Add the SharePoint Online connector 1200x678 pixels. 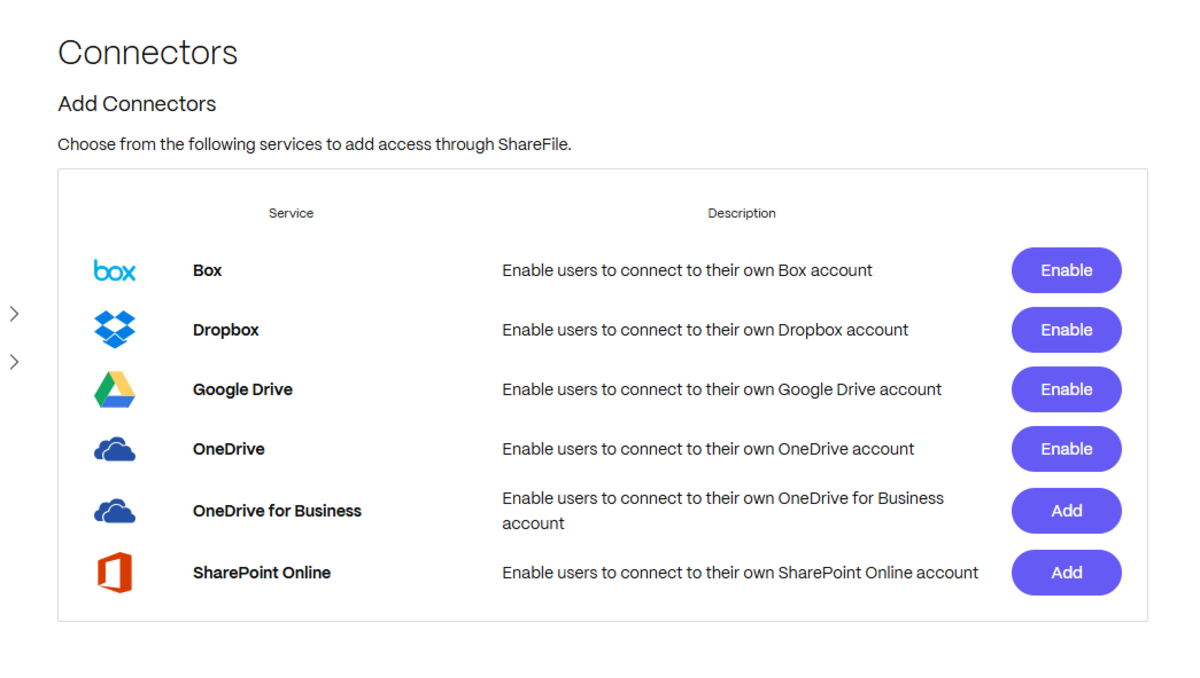point(1066,572)
